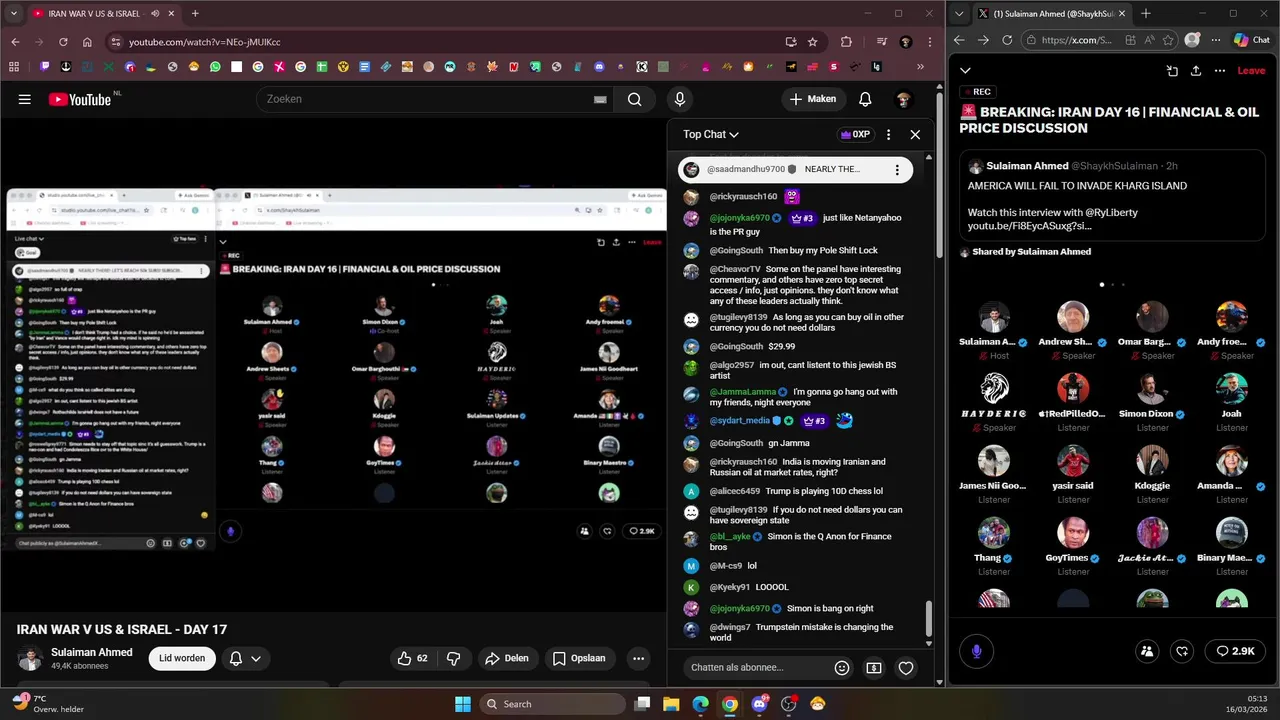Open Chrome extensions puzzle icon
The image size is (1280, 720).
click(x=847, y=42)
